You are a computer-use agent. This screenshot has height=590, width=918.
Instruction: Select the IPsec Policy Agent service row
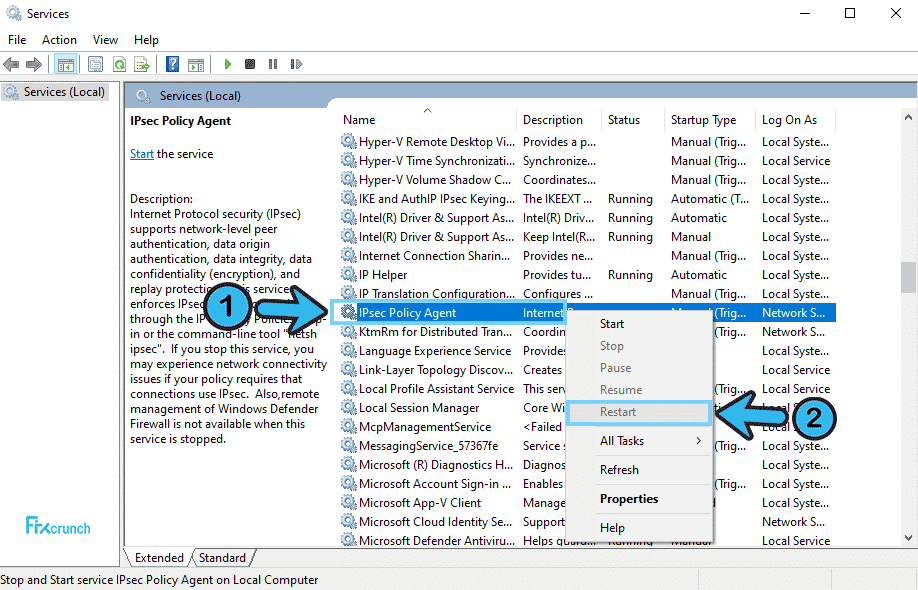[588, 313]
